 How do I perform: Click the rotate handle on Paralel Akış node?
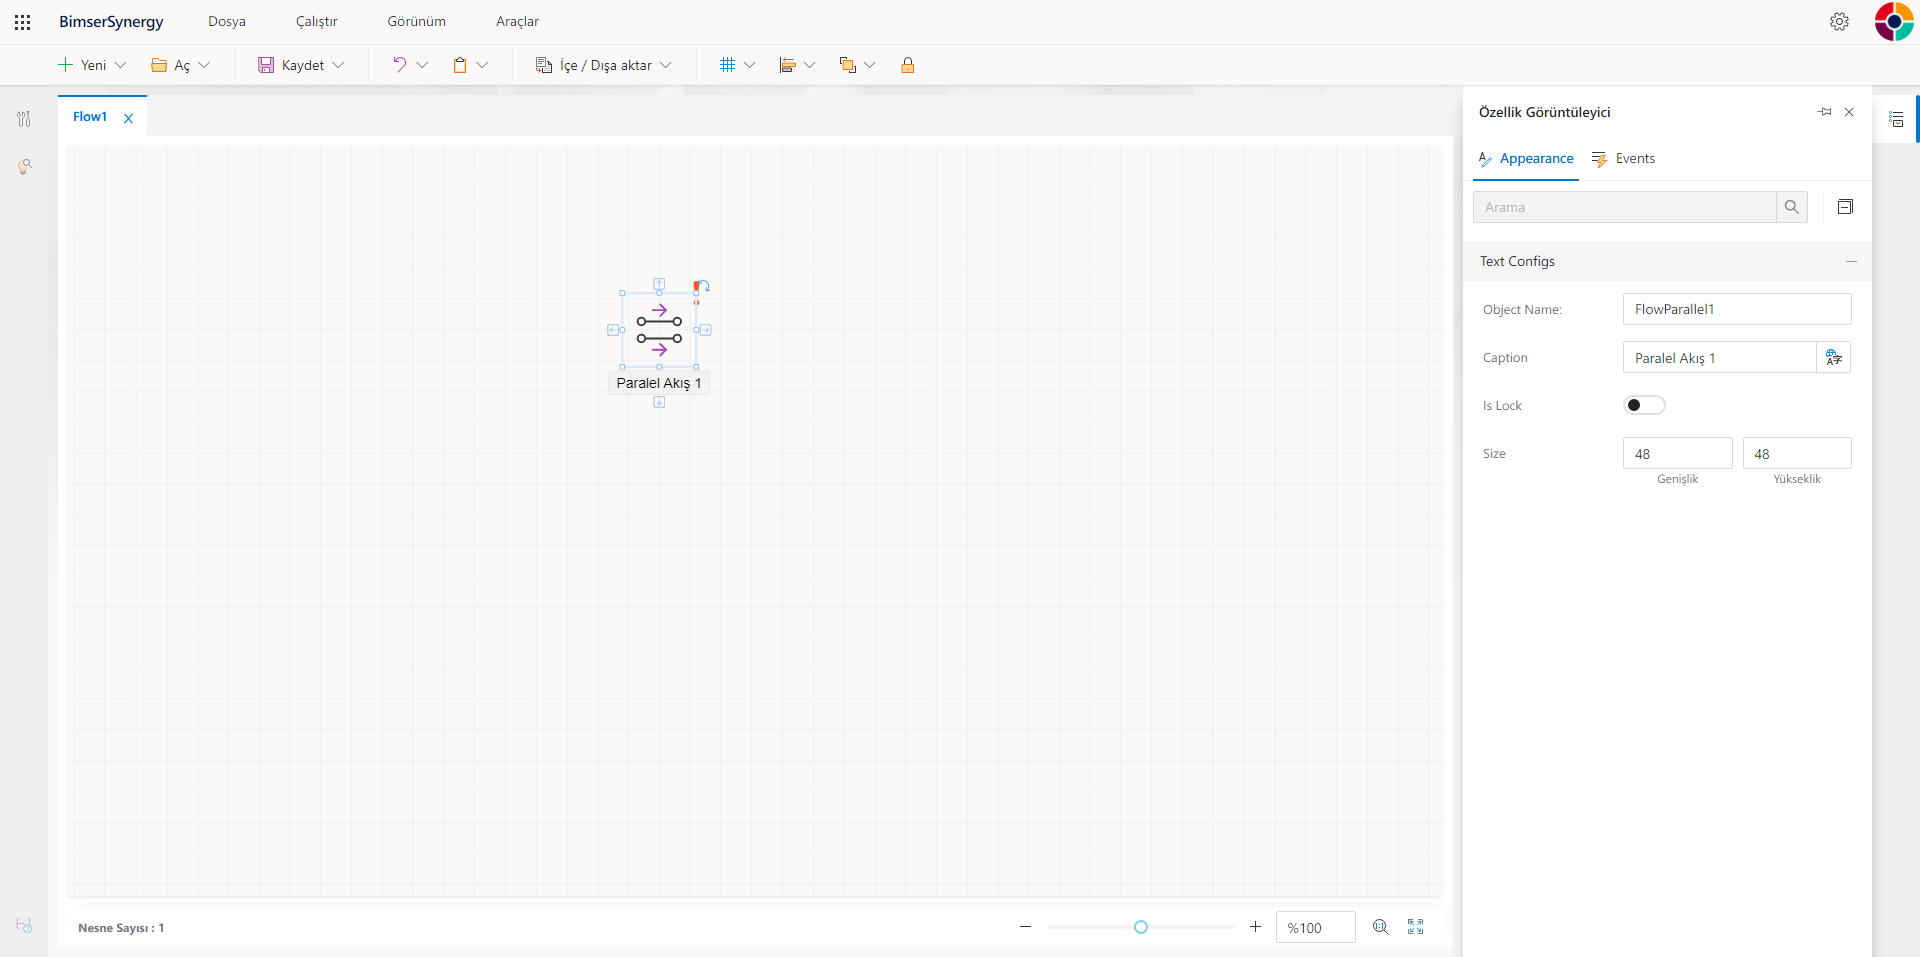[x=703, y=286]
